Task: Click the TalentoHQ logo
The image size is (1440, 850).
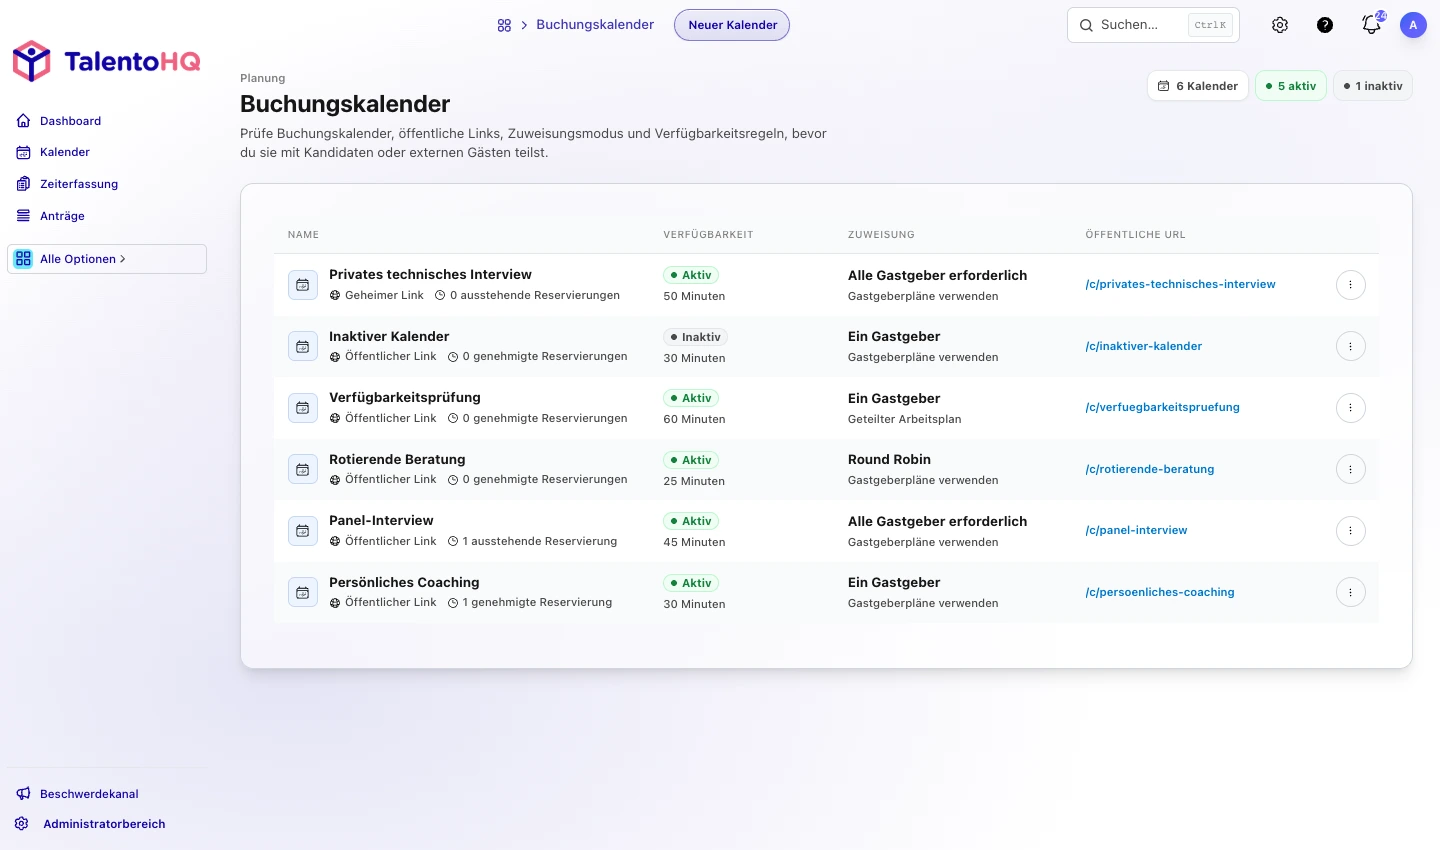Action: coord(106,61)
